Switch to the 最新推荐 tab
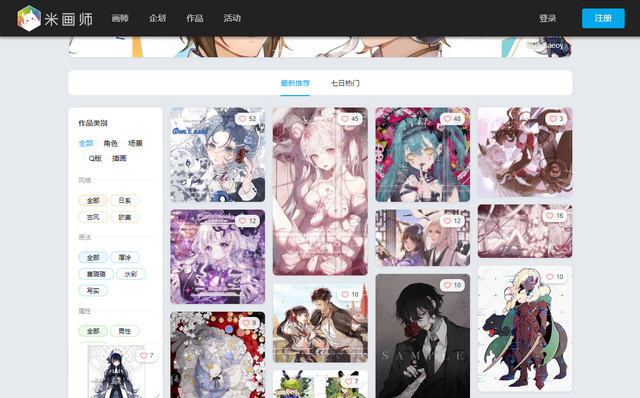The height and width of the screenshot is (398, 640). [295, 83]
